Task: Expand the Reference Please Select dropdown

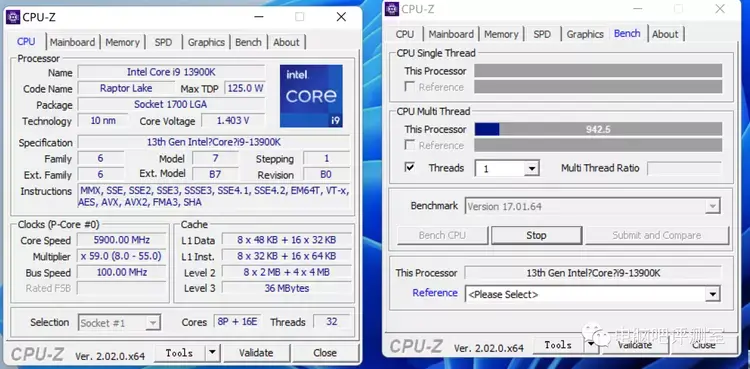Action: point(713,294)
